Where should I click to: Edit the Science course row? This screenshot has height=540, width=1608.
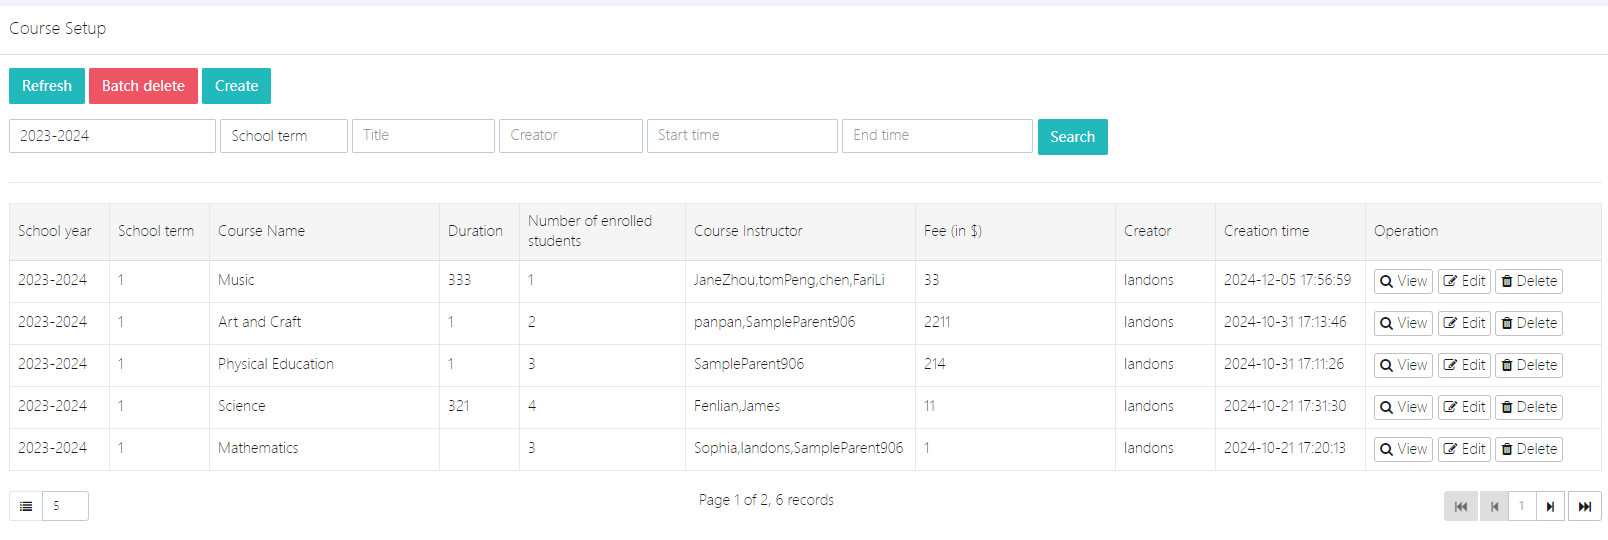coord(1464,407)
